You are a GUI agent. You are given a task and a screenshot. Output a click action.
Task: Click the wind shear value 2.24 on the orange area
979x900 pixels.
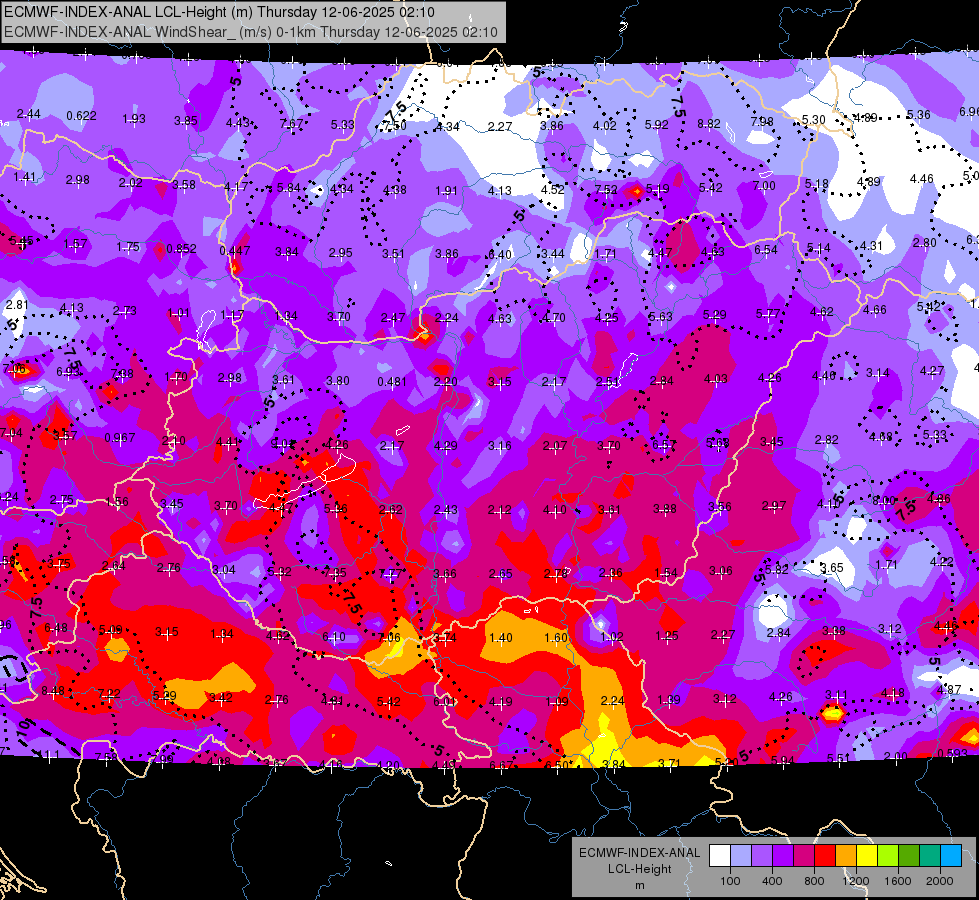click(x=612, y=701)
